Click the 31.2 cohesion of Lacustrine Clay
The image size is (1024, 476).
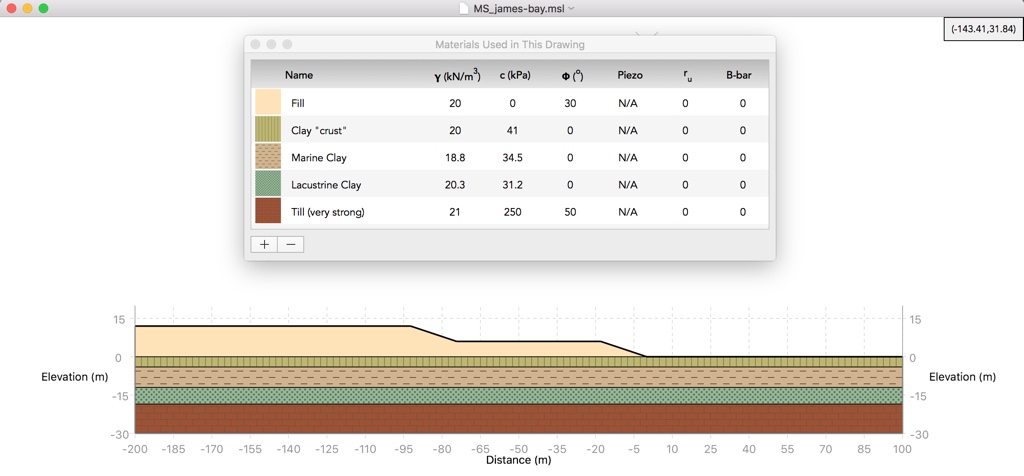[514, 185]
